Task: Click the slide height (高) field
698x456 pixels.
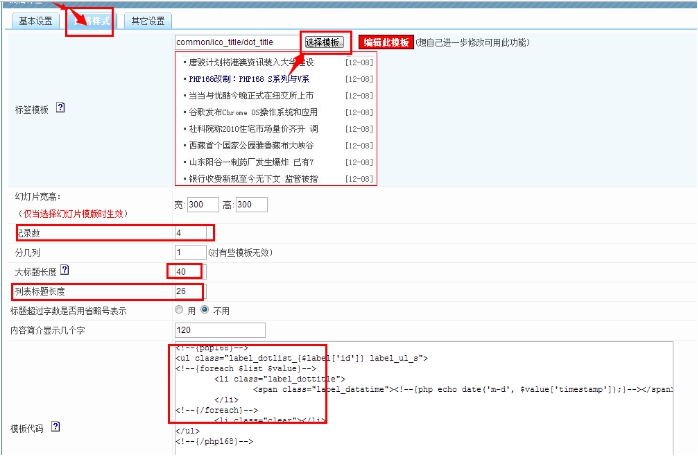Action: 250,205
